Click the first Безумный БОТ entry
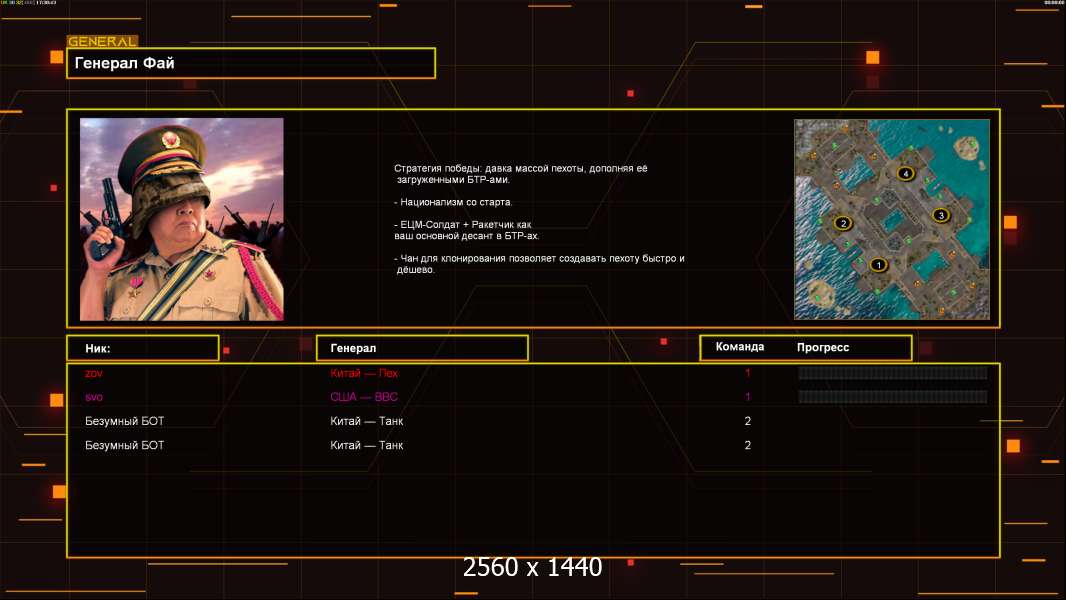Screen dimensions: 1066x600 [124, 421]
